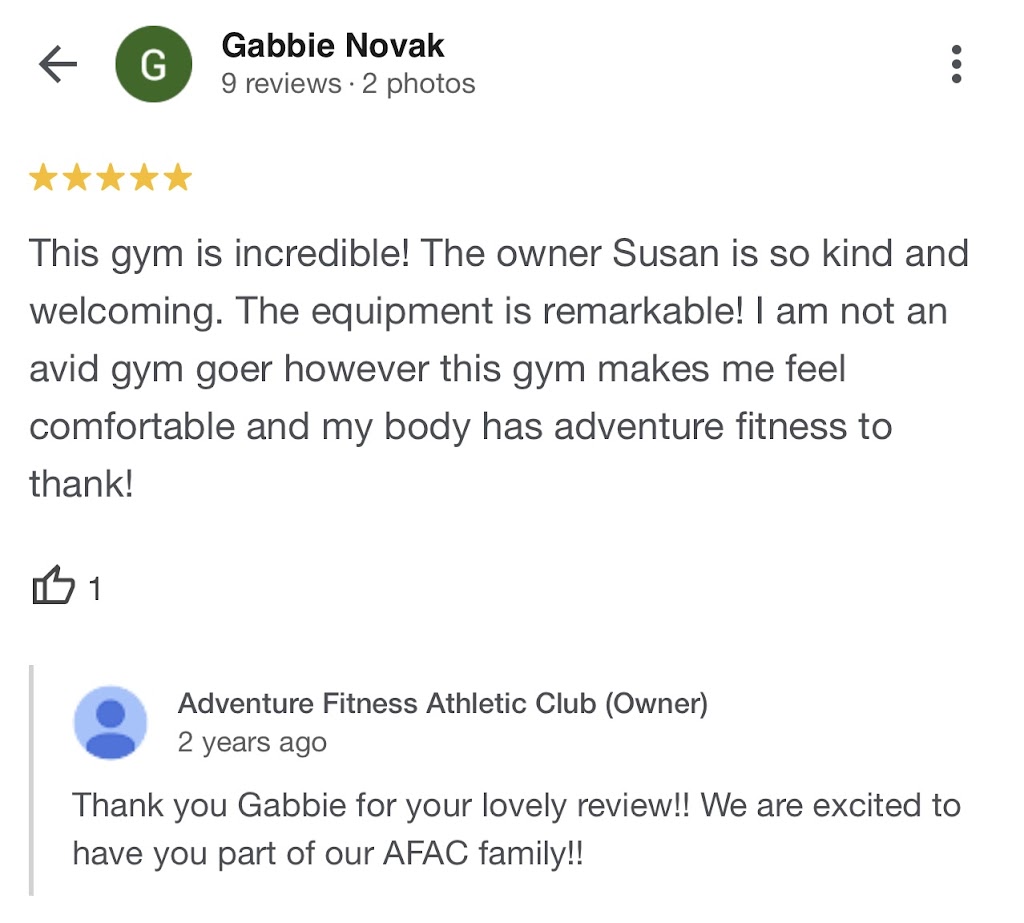This screenshot has width=1024, height=923.
Task: Open the three-dot more options menu
Action: pos(956,65)
